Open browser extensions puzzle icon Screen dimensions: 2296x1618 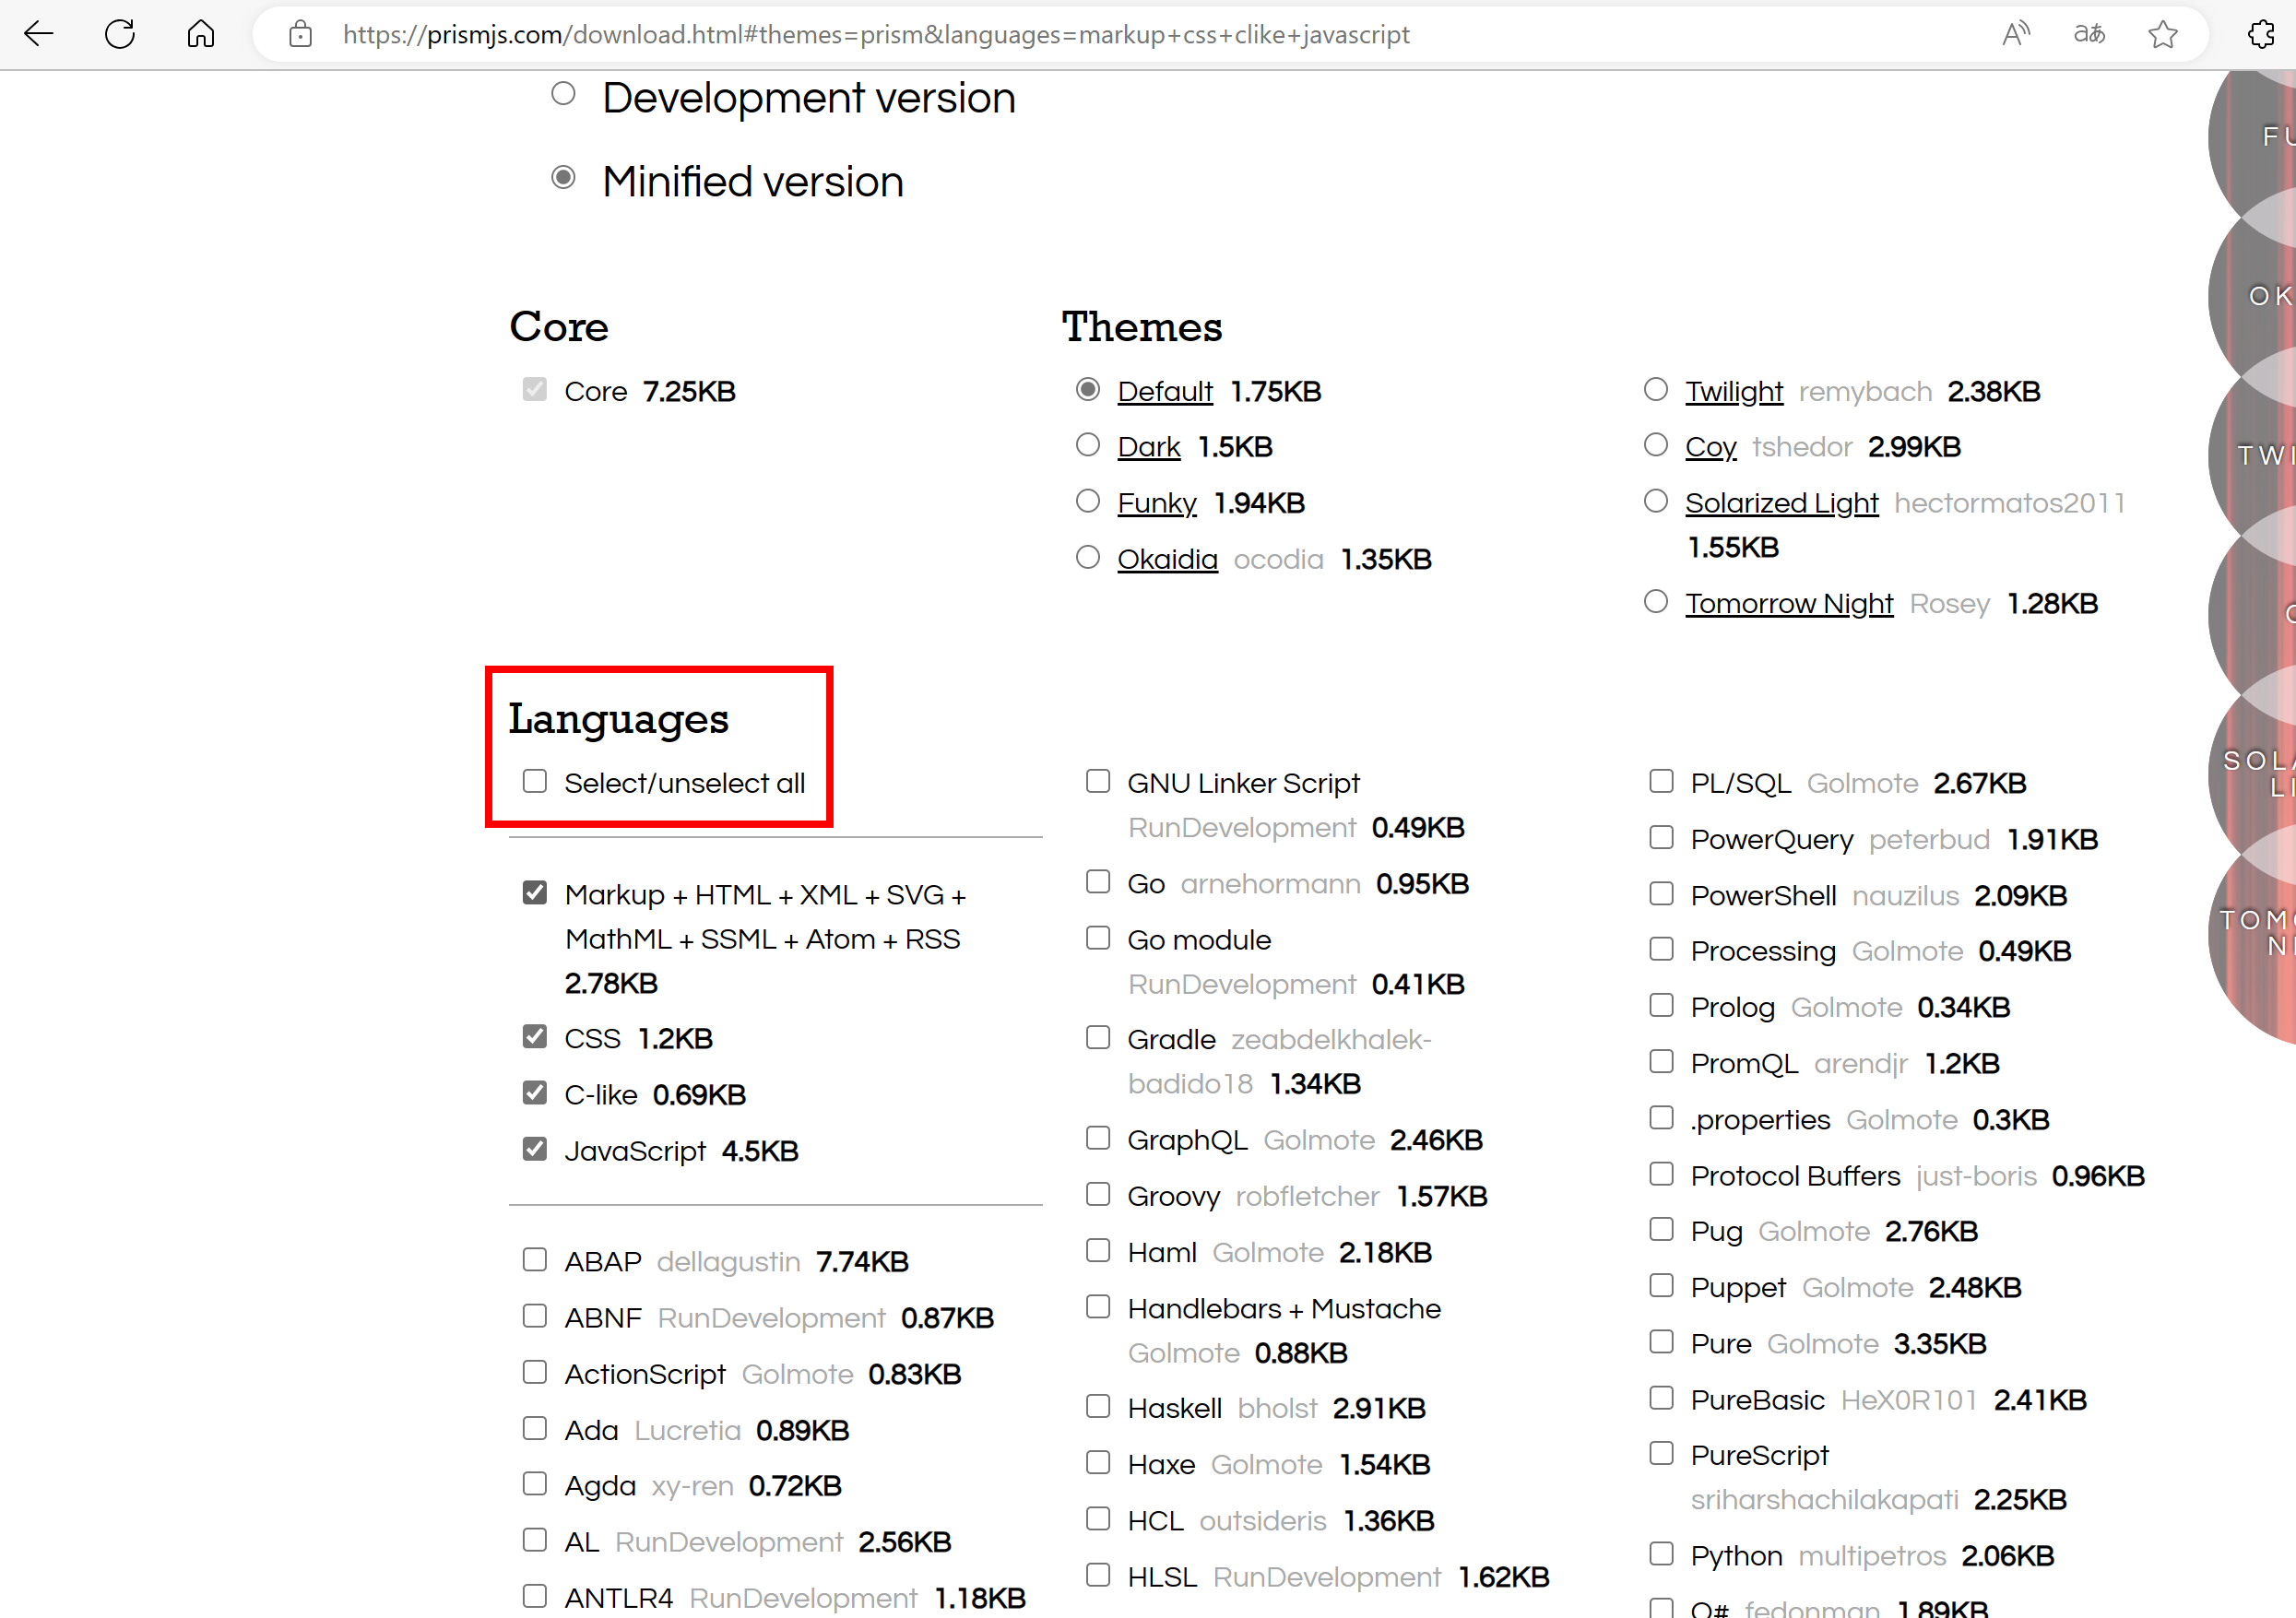(x=2261, y=35)
